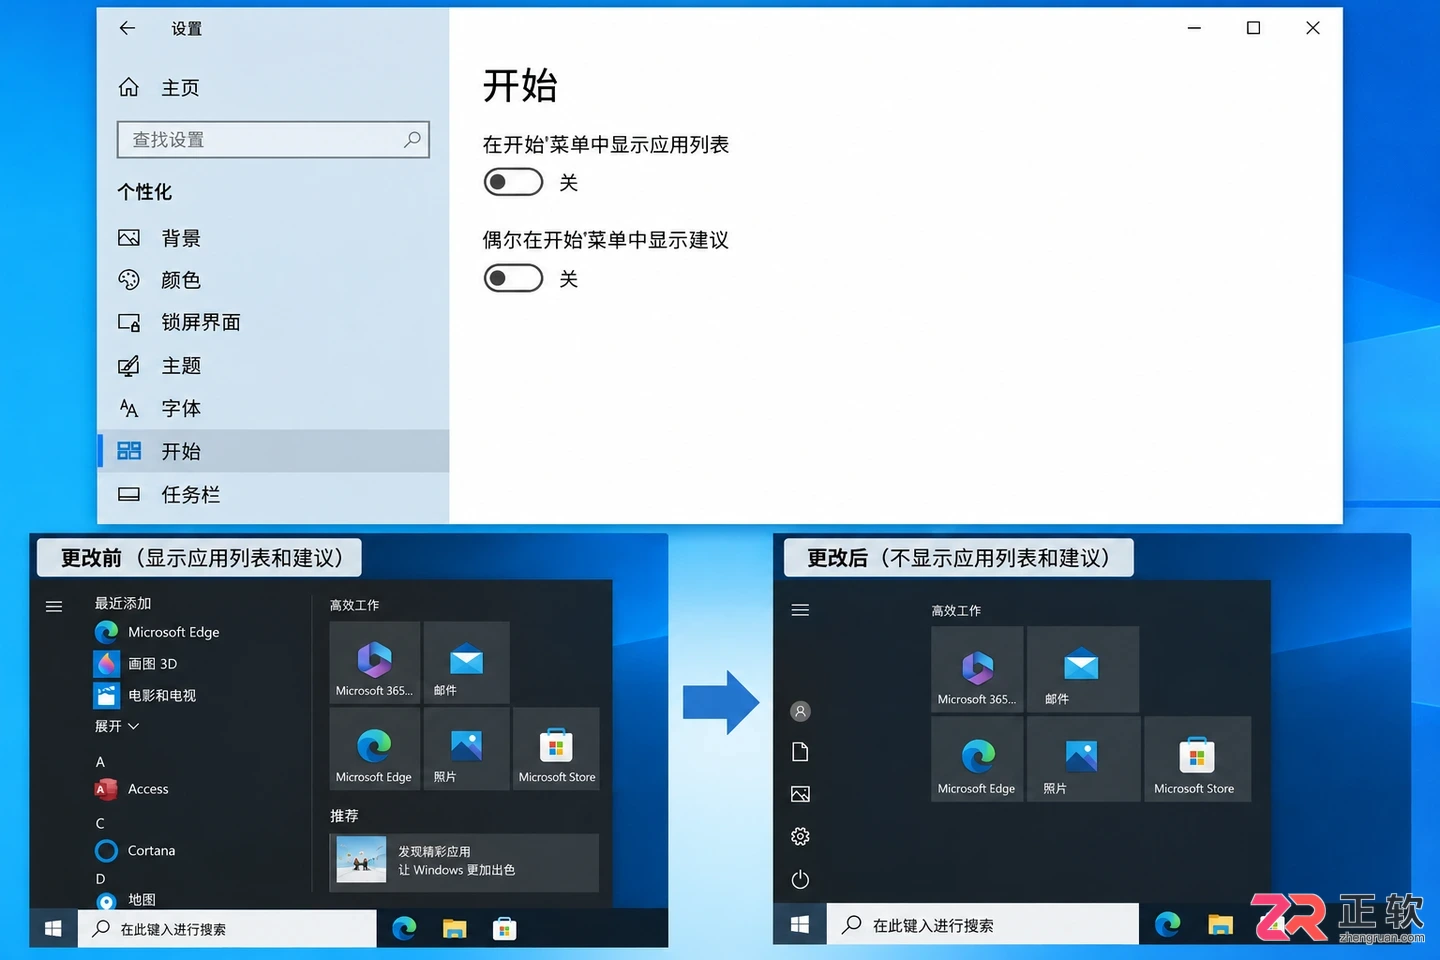Viewport: 1440px width, 960px height.
Task: Open 照片 tile in 更改前 Start menu
Action: click(467, 749)
